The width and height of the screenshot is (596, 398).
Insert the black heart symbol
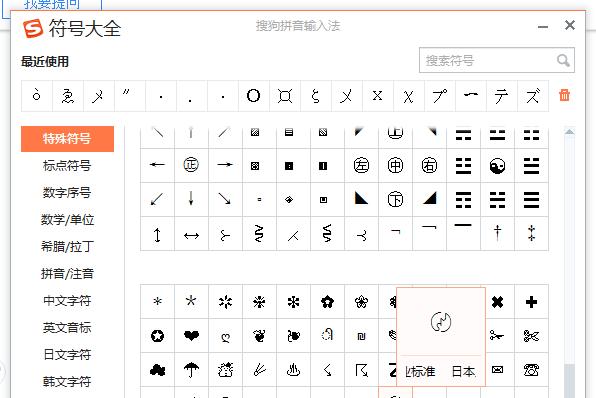click(x=191, y=336)
